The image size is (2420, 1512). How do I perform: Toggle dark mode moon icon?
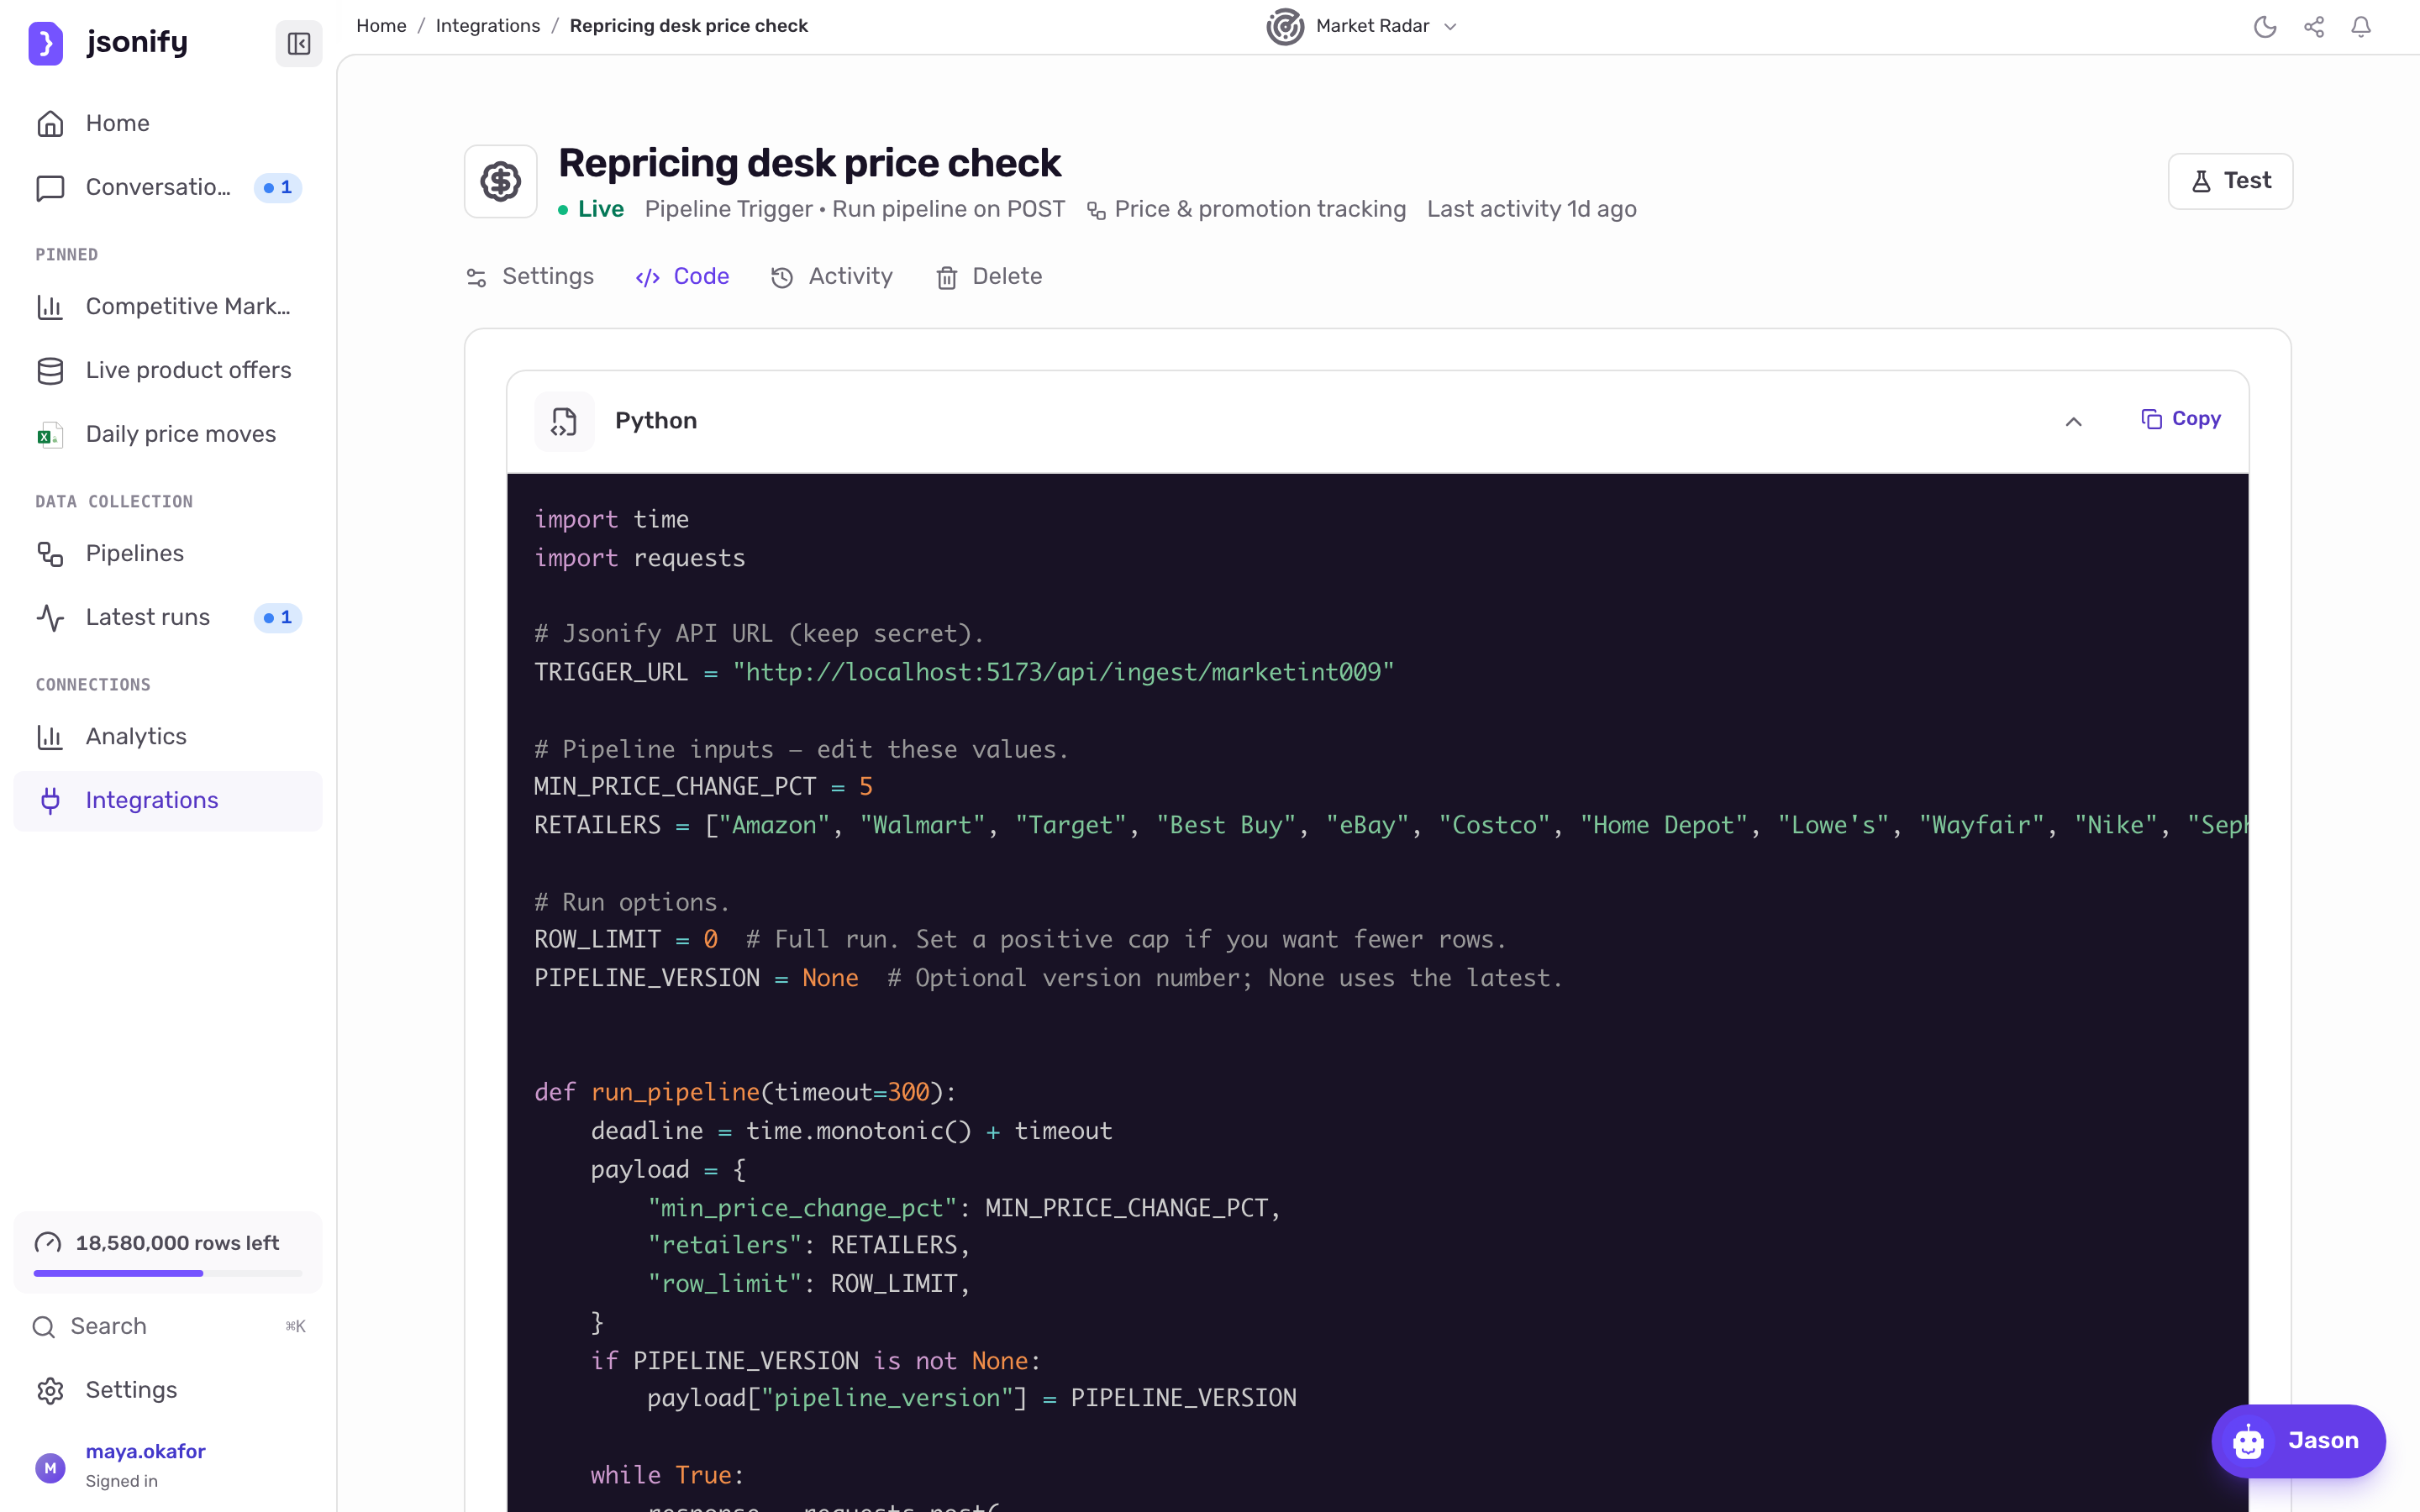point(2265,27)
